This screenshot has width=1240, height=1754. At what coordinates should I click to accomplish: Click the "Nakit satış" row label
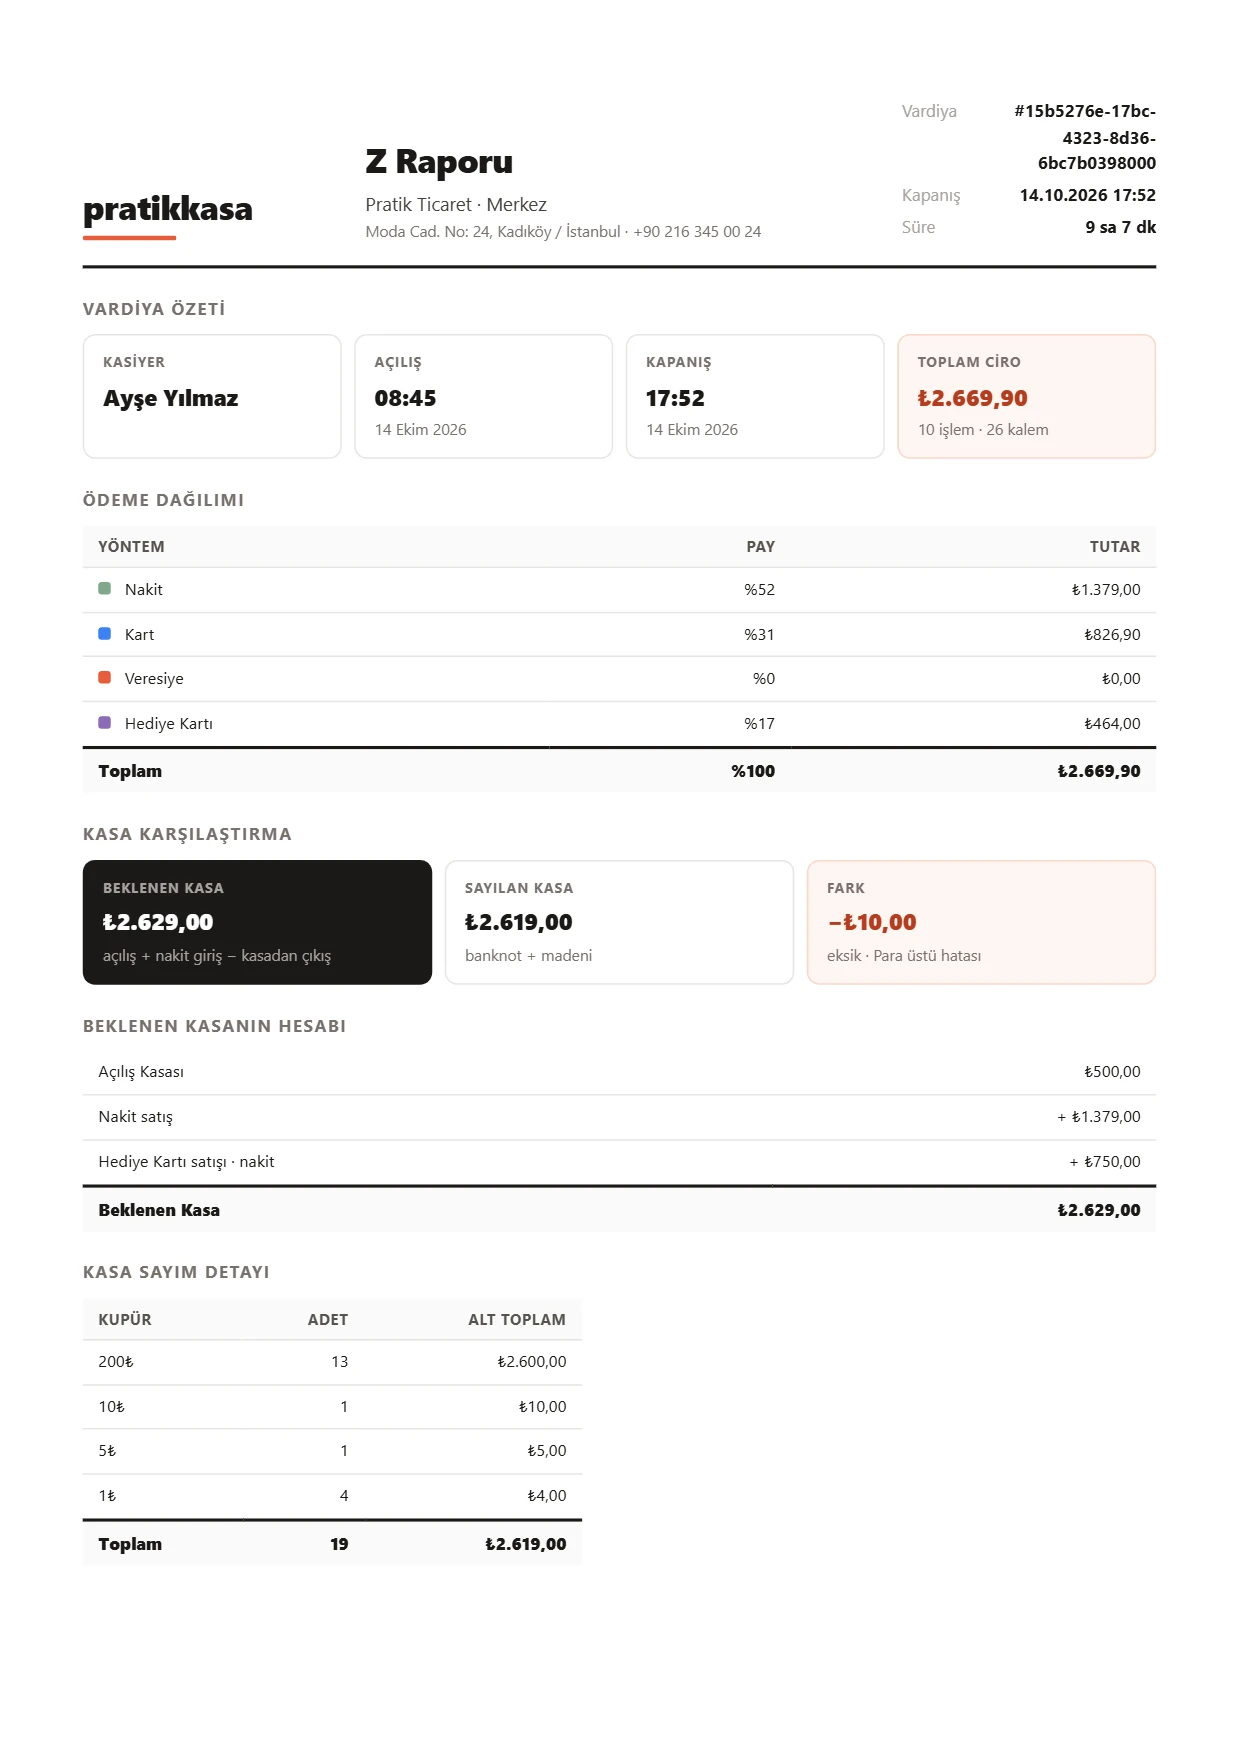point(135,1117)
